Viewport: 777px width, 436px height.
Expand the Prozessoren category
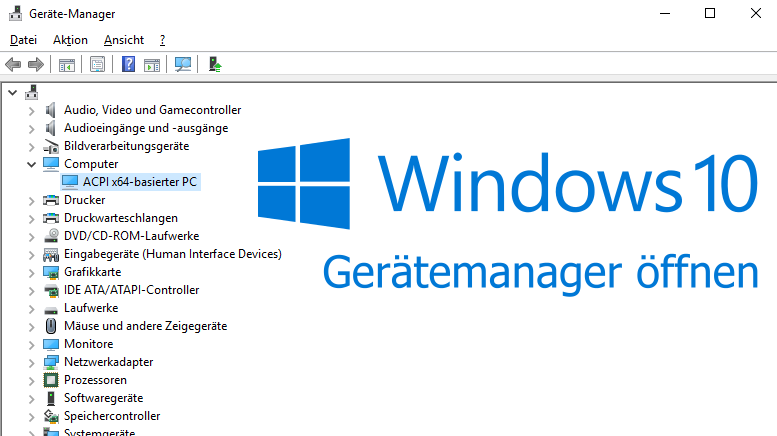[x=32, y=381]
